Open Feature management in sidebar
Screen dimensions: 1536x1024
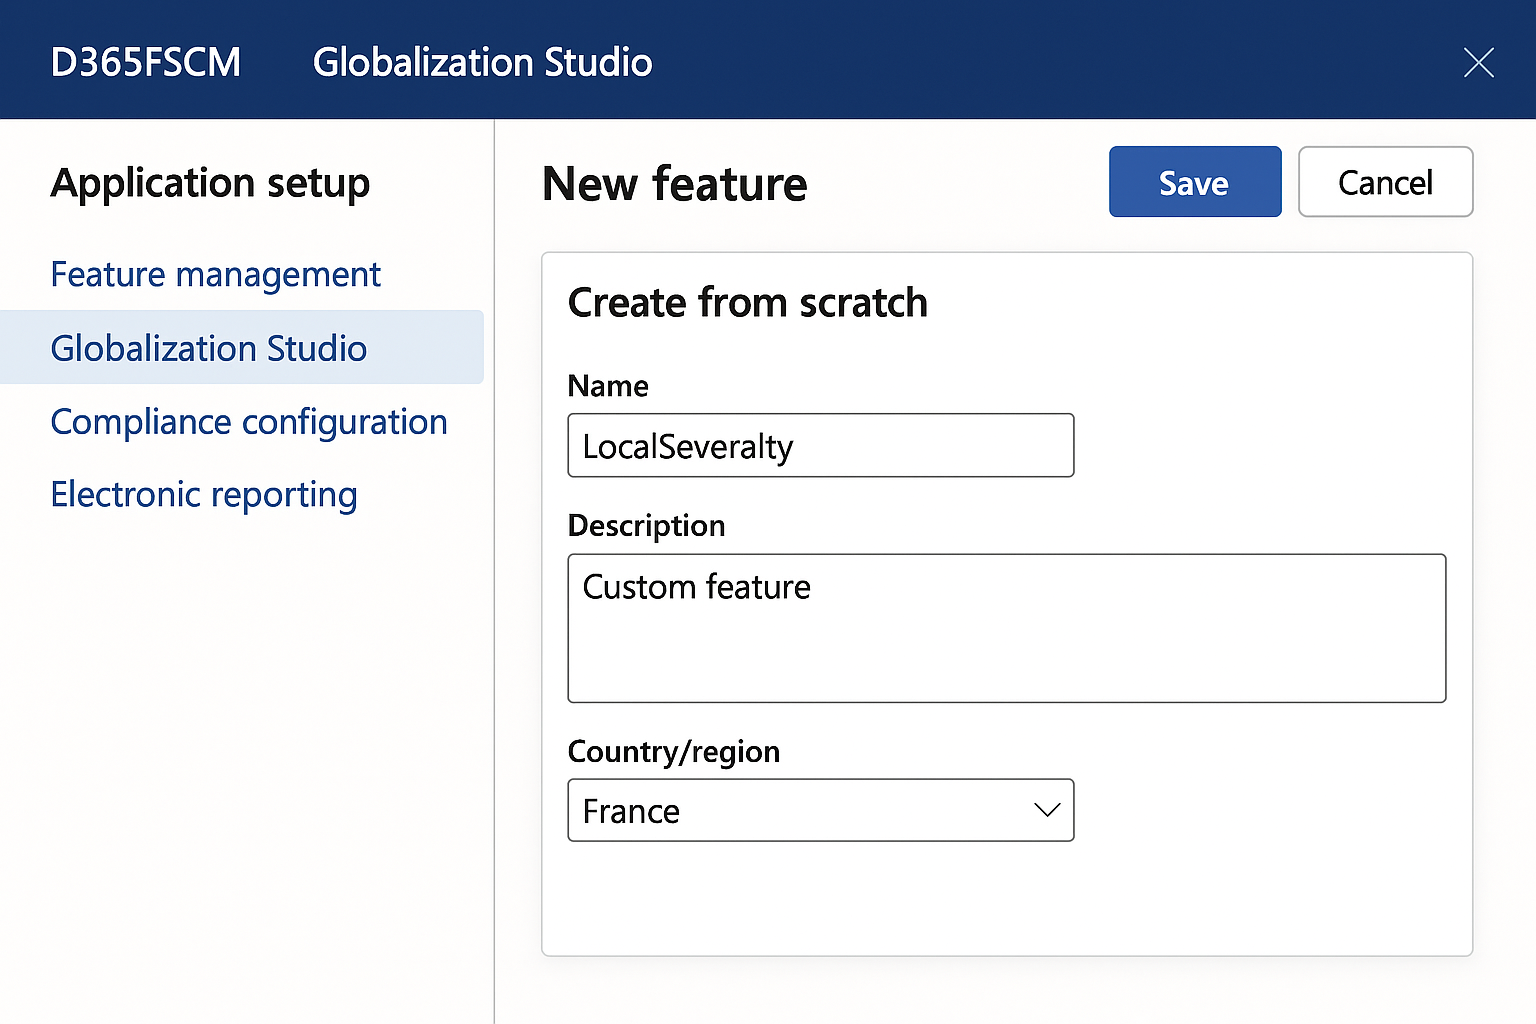click(x=215, y=274)
